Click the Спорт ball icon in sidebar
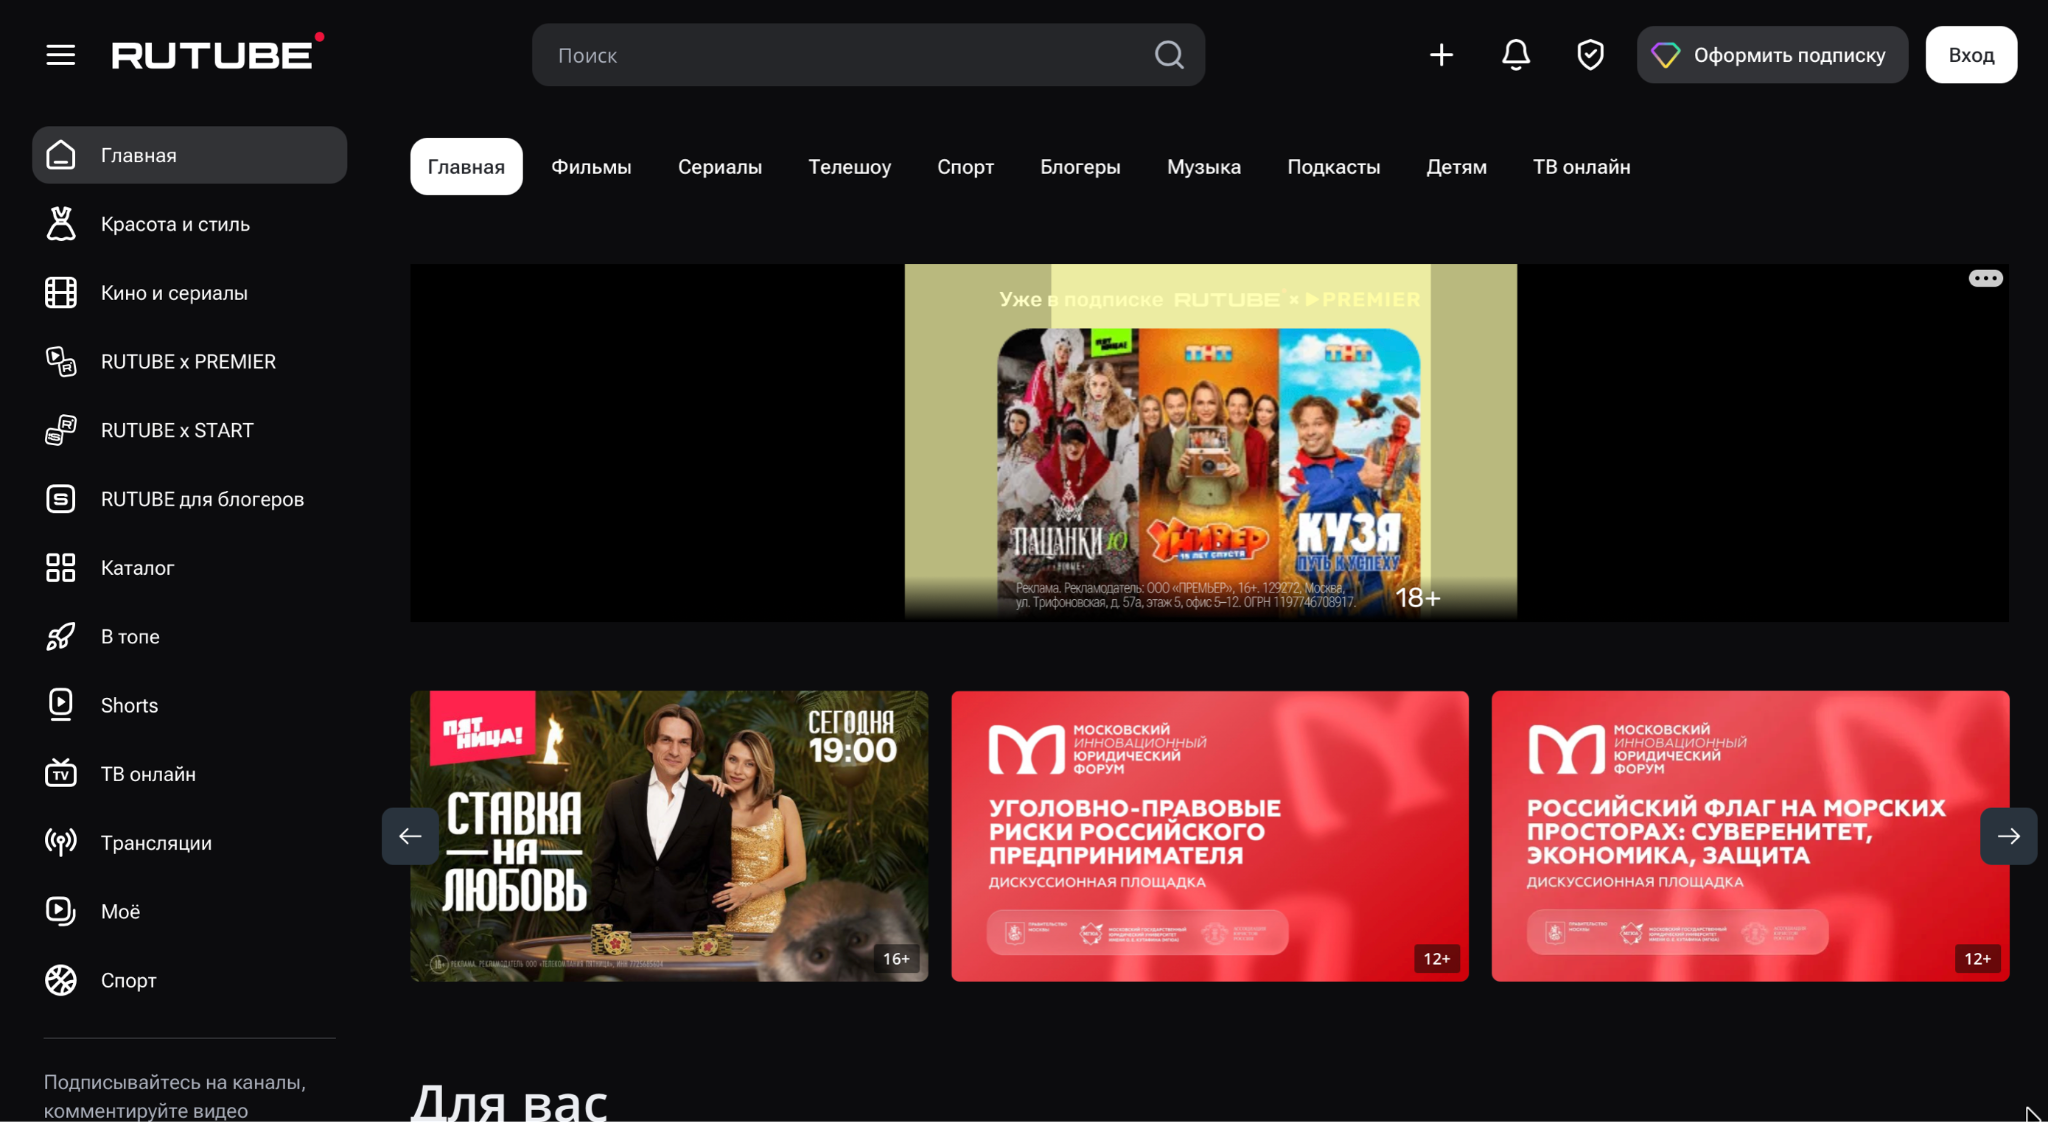The width and height of the screenshot is (2048, 1122). [61, 980]
